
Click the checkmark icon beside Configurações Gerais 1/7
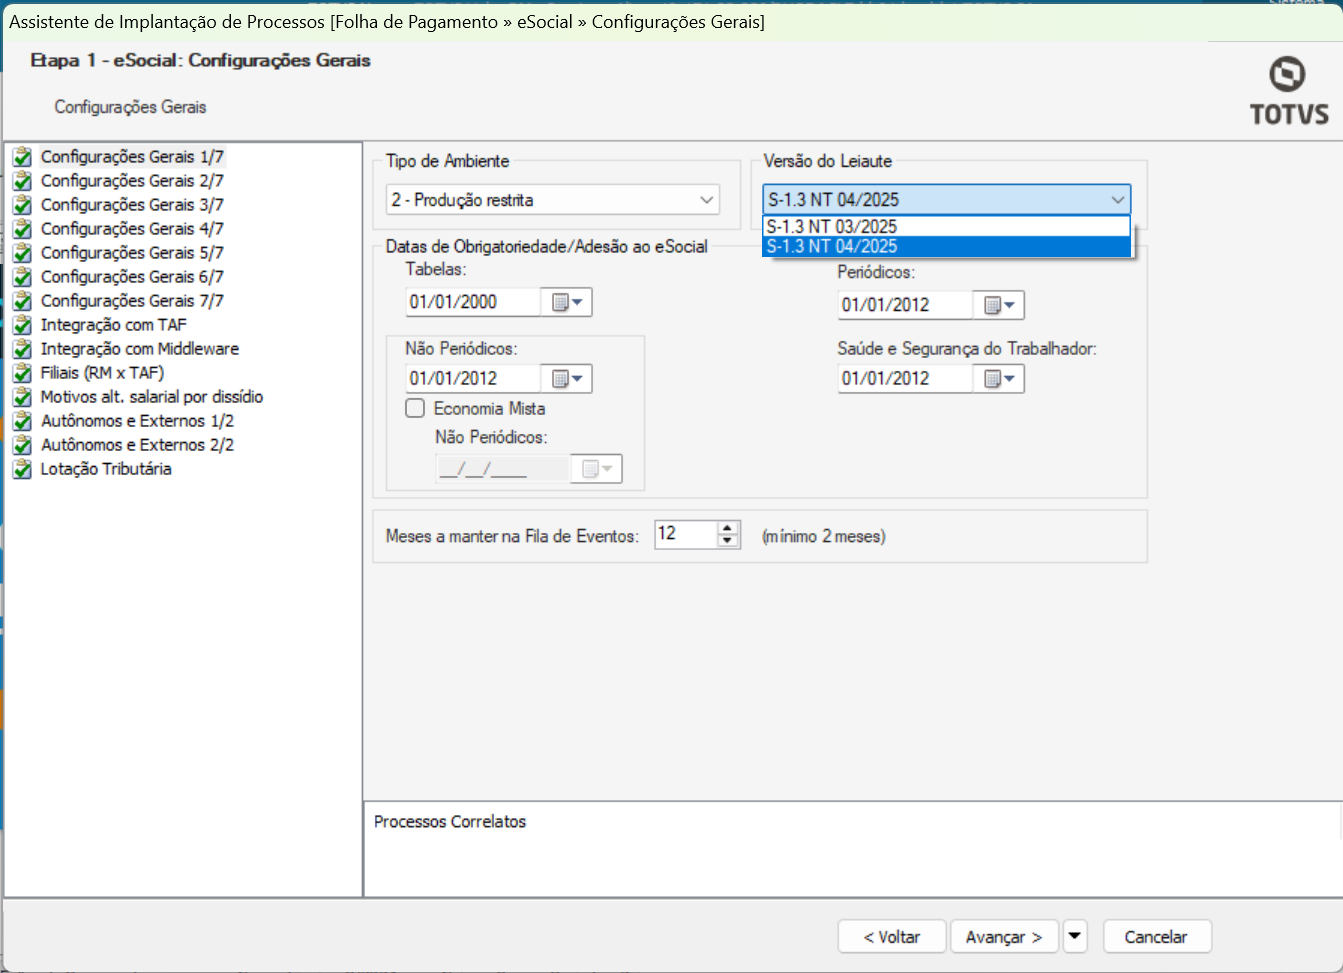coord(22,157)
